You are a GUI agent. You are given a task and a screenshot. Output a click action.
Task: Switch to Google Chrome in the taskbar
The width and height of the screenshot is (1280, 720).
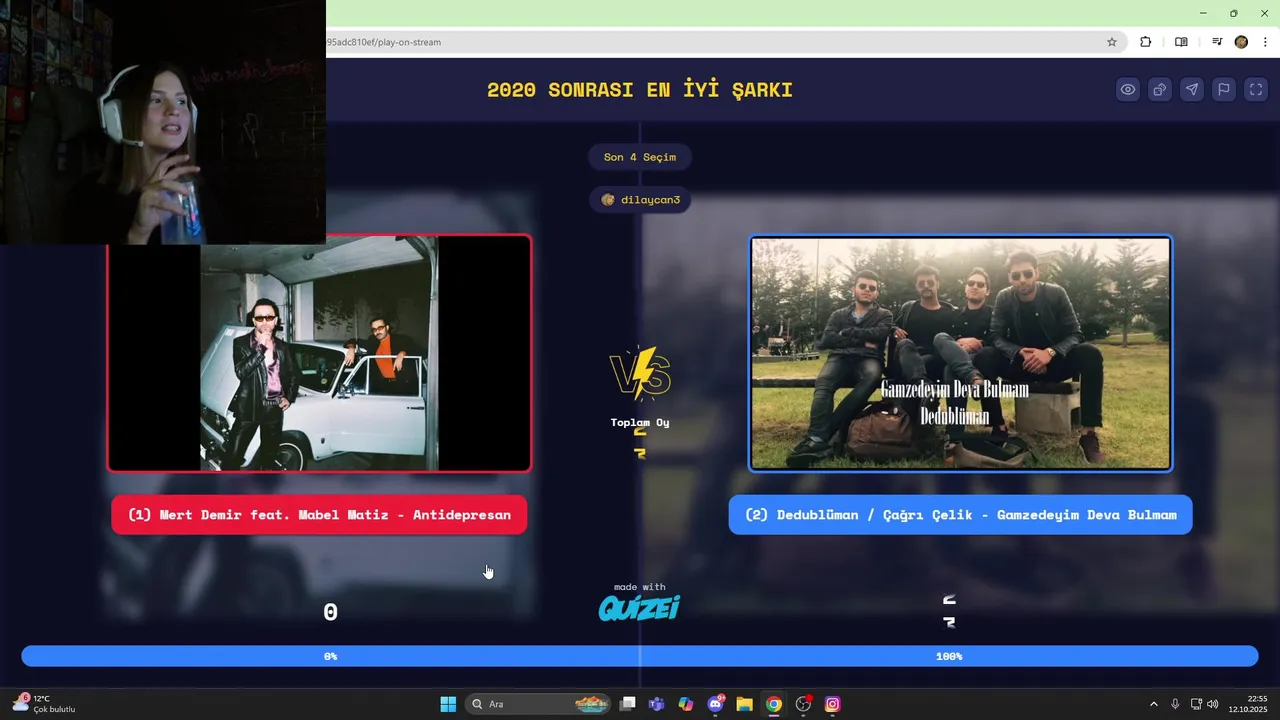tap(773, 704)
